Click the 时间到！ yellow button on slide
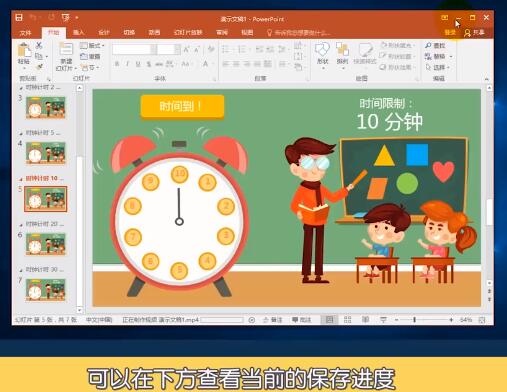Viewport: 507px width, 392px height. [x=182, y=106]
